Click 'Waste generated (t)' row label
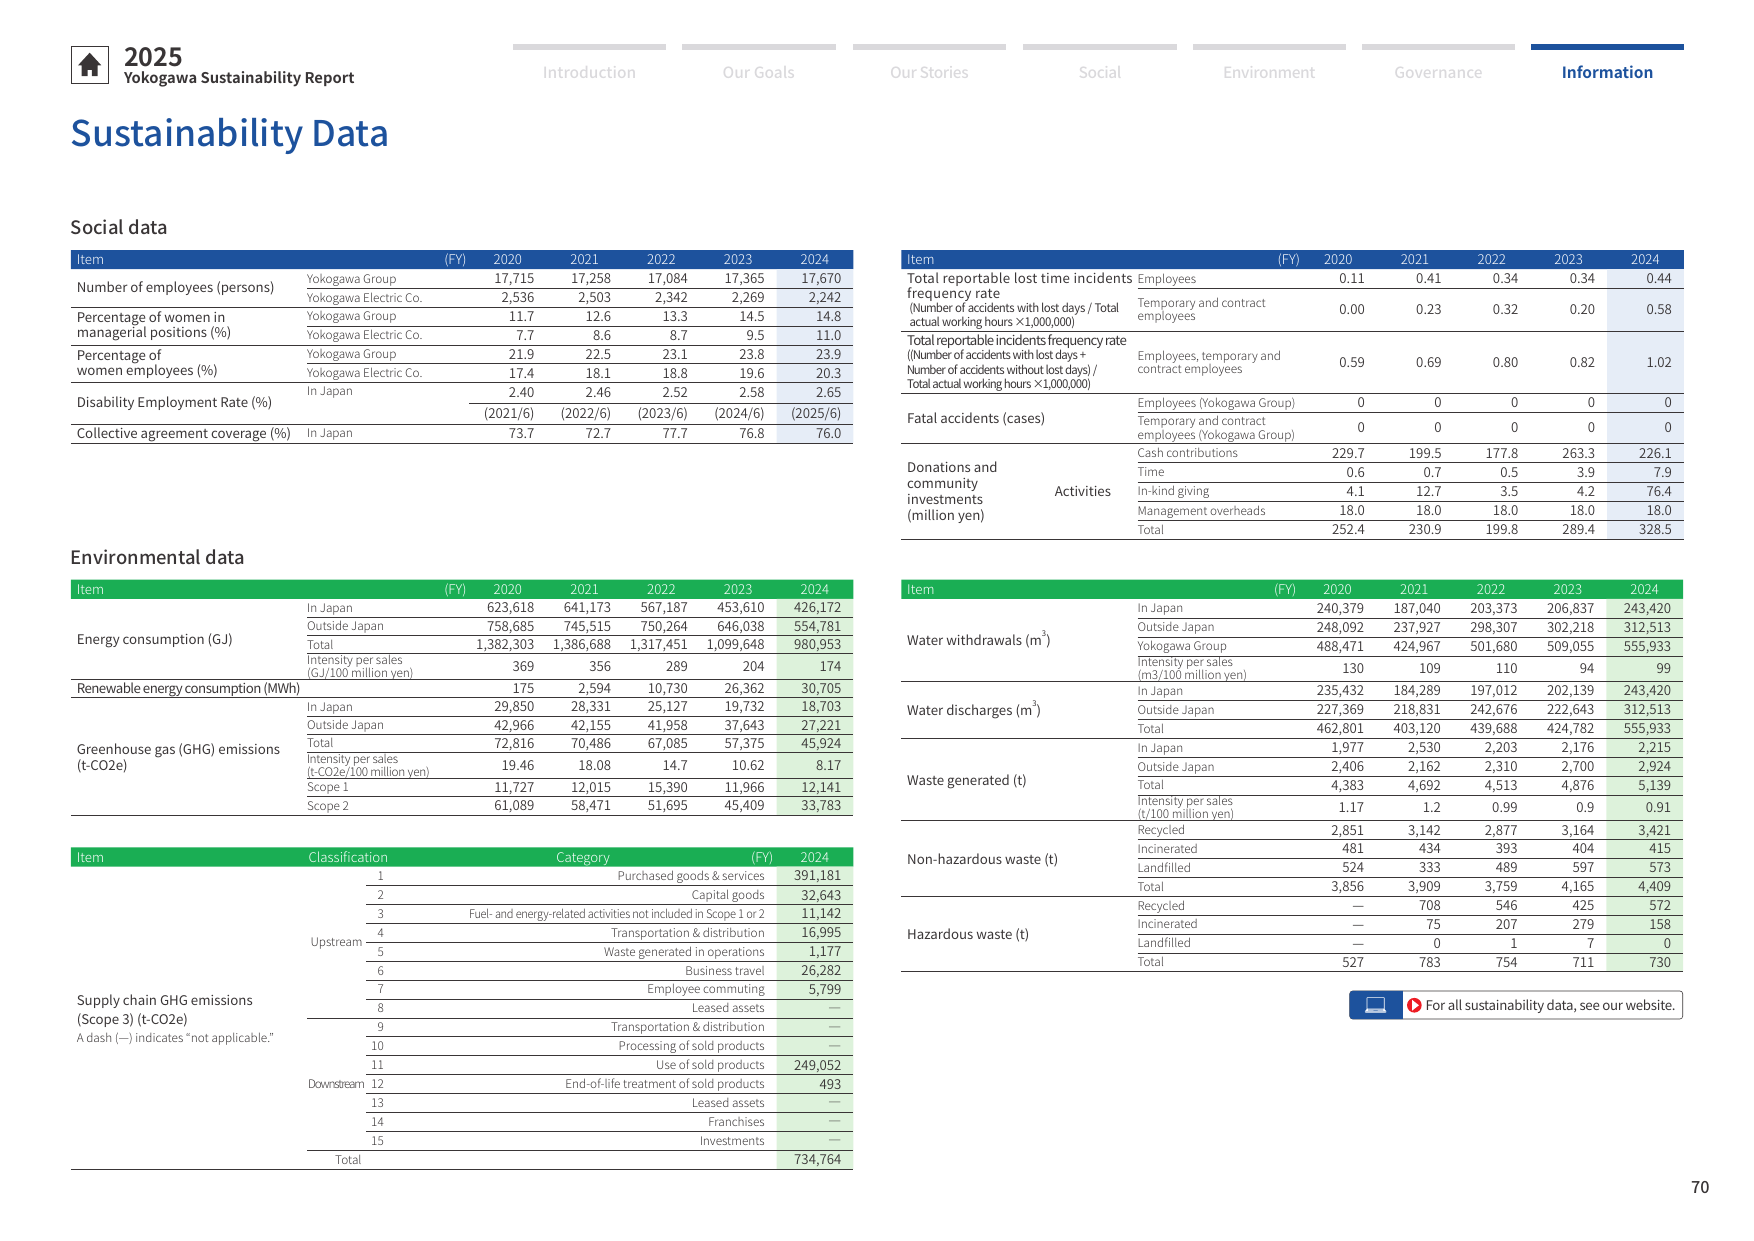This screenshot has width=1754, height=1241. [966, 780]
